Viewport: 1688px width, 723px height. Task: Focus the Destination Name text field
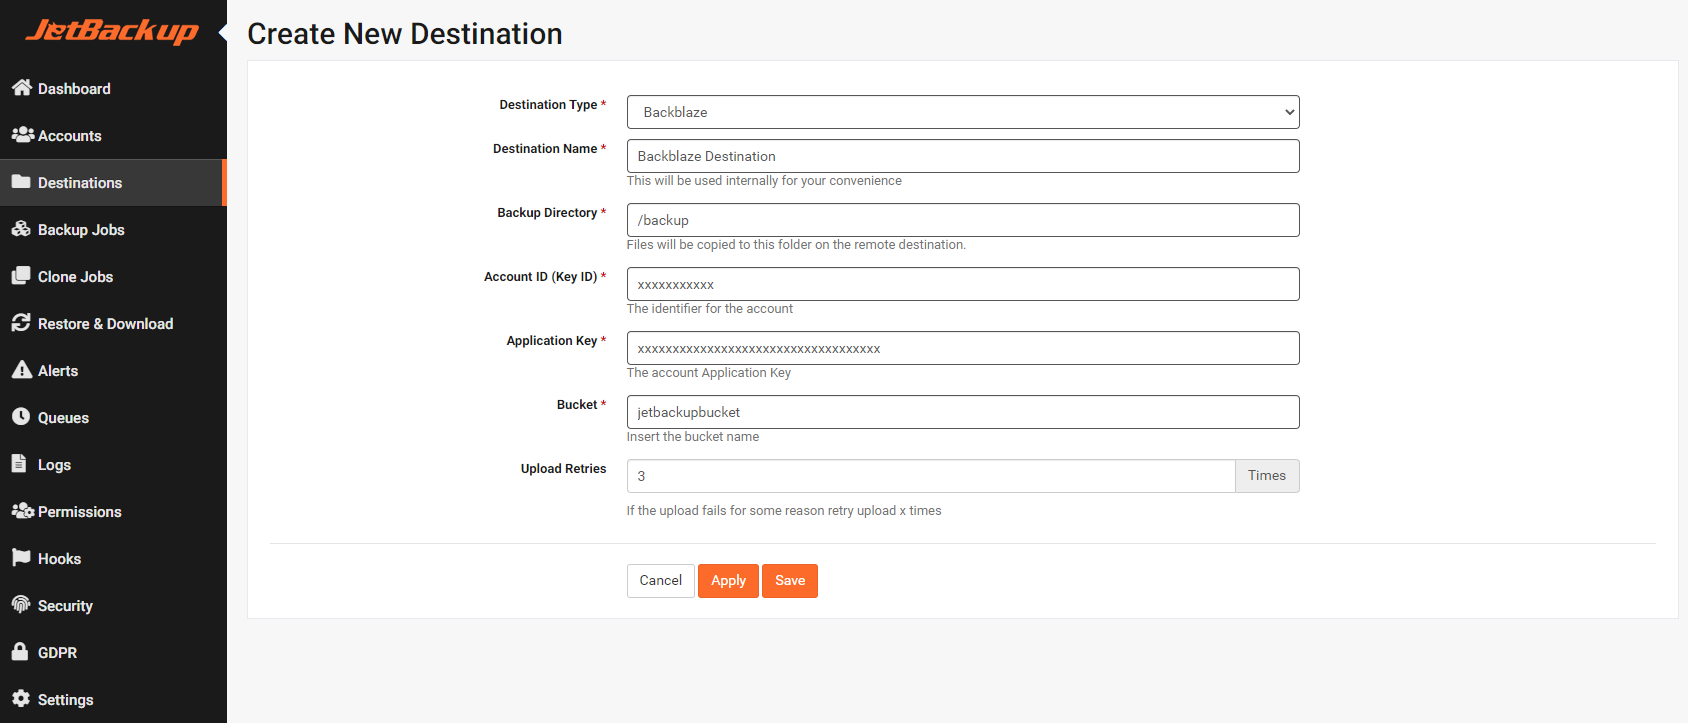pos(962,156)
